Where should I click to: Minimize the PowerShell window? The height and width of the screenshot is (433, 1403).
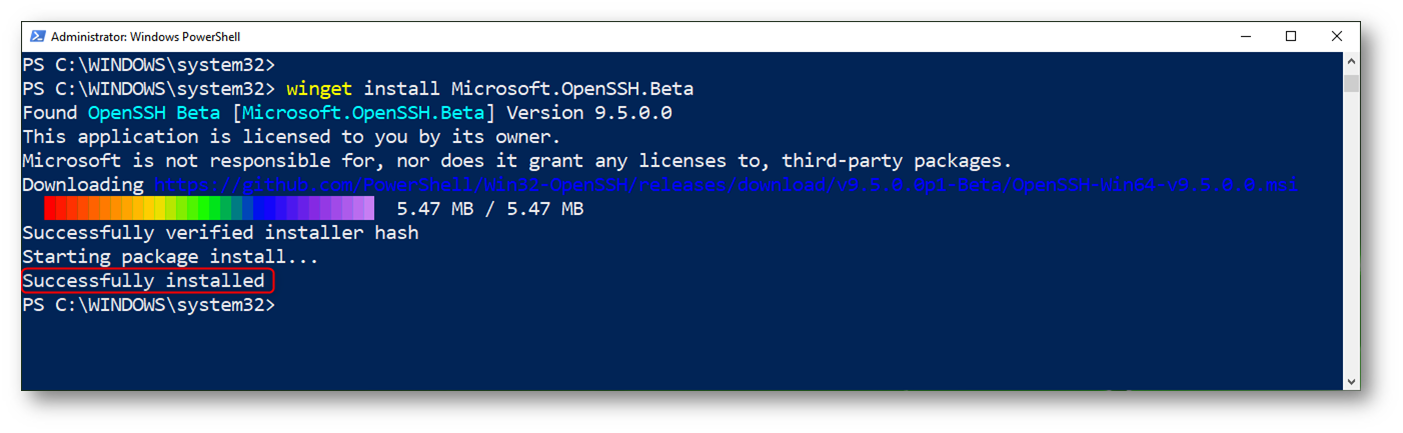tap(1245, 36)
